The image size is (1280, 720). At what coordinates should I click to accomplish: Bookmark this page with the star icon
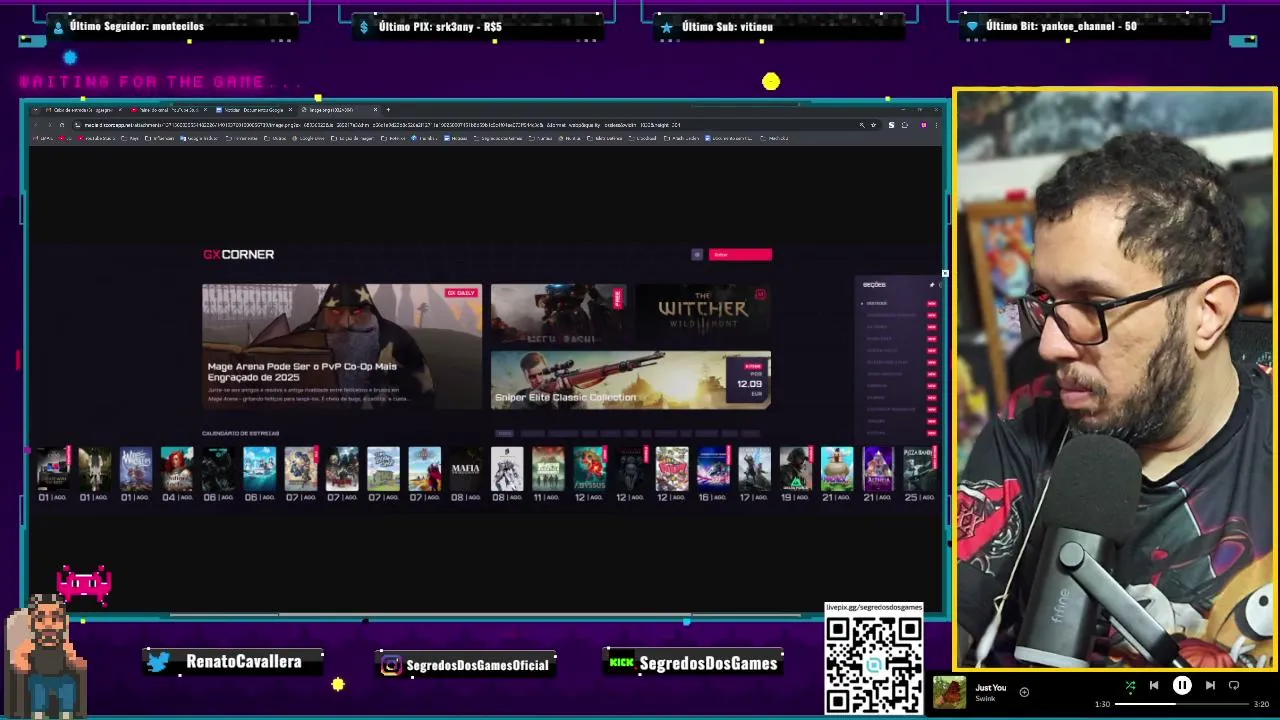(x=873, y=125)
